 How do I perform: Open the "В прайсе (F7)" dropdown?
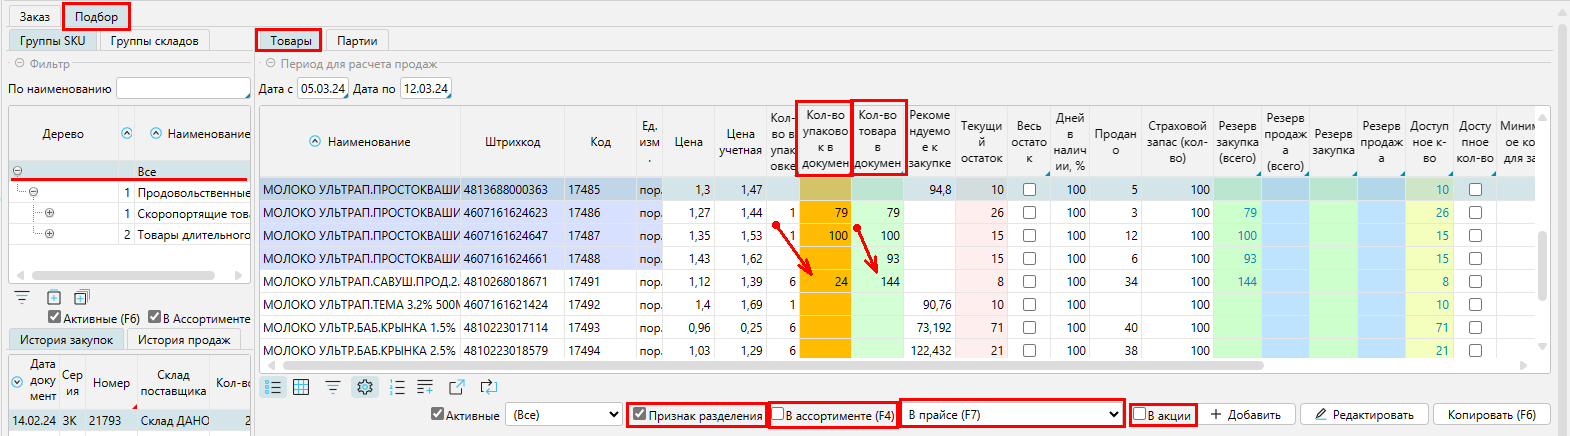click(x=1013, y=414)
